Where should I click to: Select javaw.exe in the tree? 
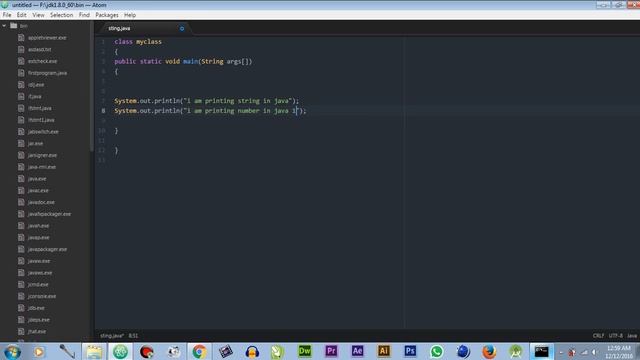coord(39,261)
